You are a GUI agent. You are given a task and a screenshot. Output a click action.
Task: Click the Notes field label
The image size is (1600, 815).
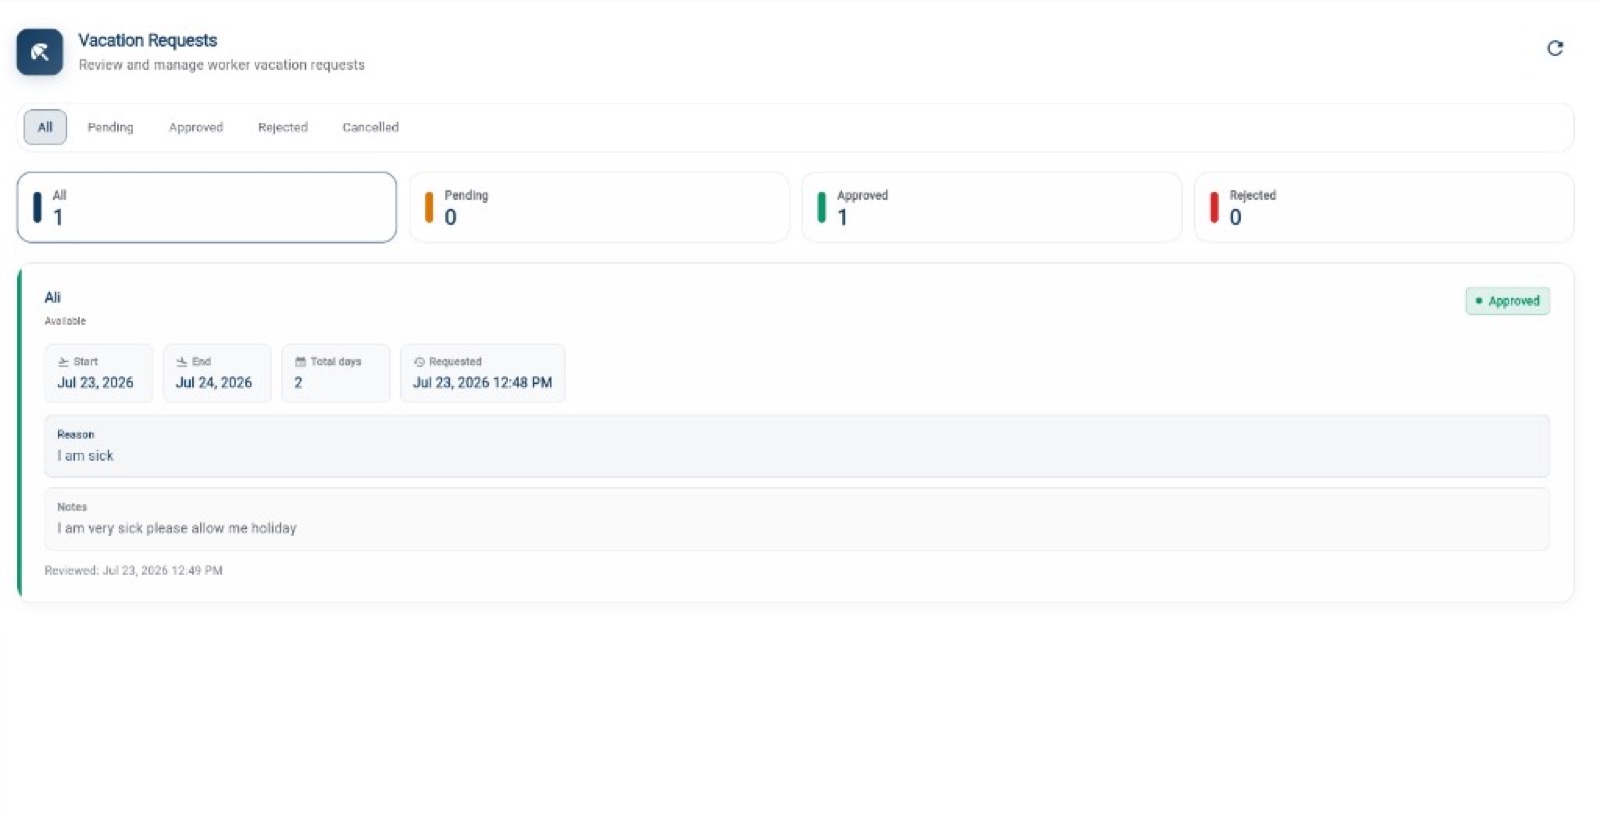tap(72, 507)
